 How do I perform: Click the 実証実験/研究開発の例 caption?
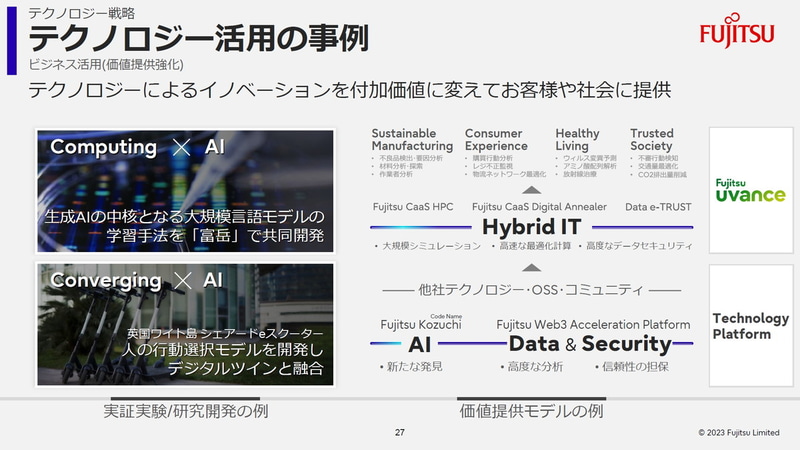tap(186, 411)
